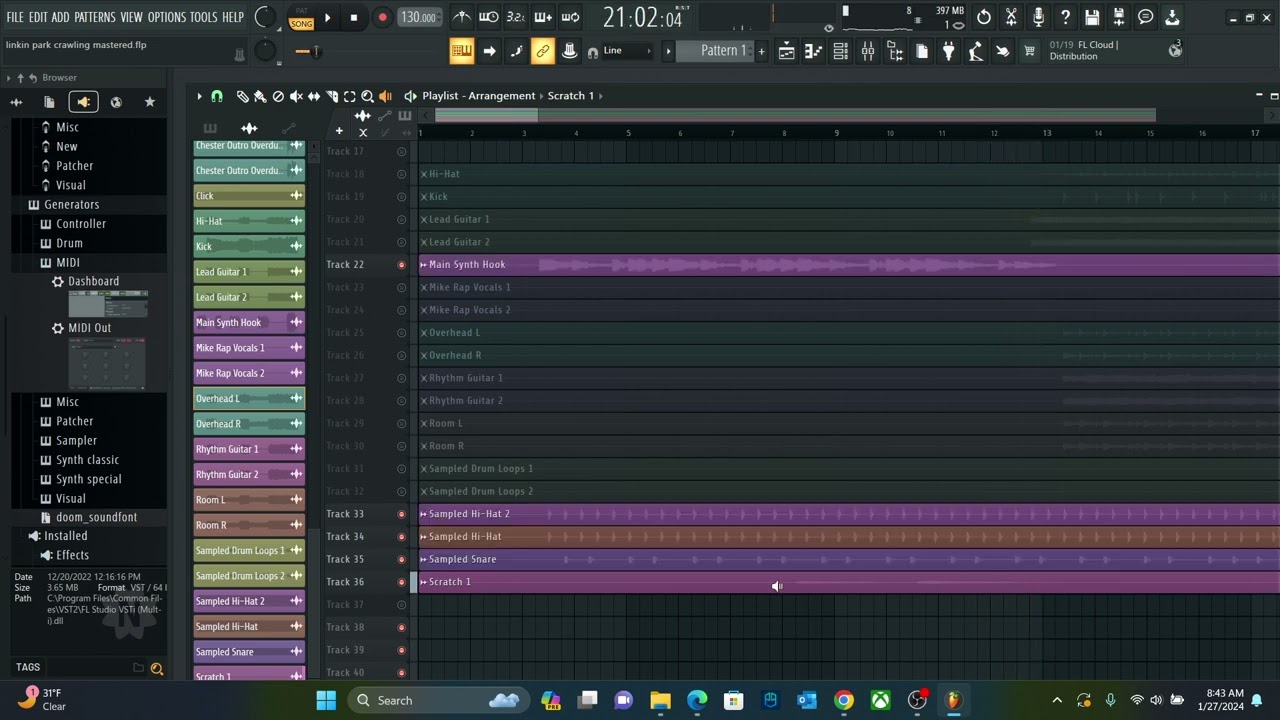1280x720 pixels.
Task: Enable wait for input before recording
Action: pos(488,17)
